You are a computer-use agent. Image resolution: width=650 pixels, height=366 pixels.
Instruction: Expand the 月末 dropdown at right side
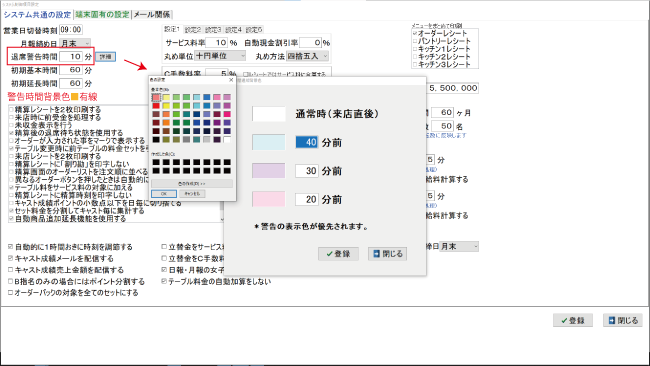(x=459, y=247)
